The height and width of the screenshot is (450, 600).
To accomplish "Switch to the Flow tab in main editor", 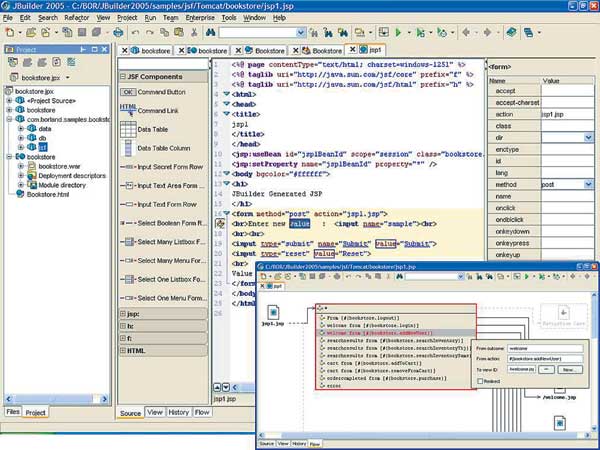I will coord(202,412).
